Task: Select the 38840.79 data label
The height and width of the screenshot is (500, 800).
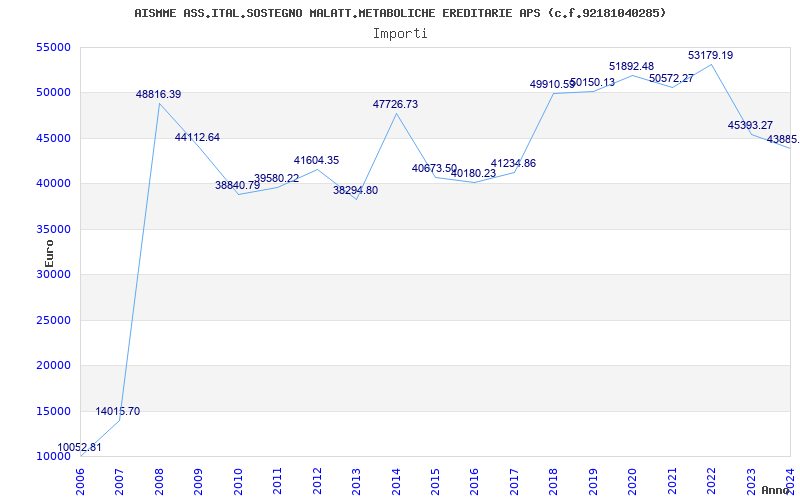Action: 237,185
